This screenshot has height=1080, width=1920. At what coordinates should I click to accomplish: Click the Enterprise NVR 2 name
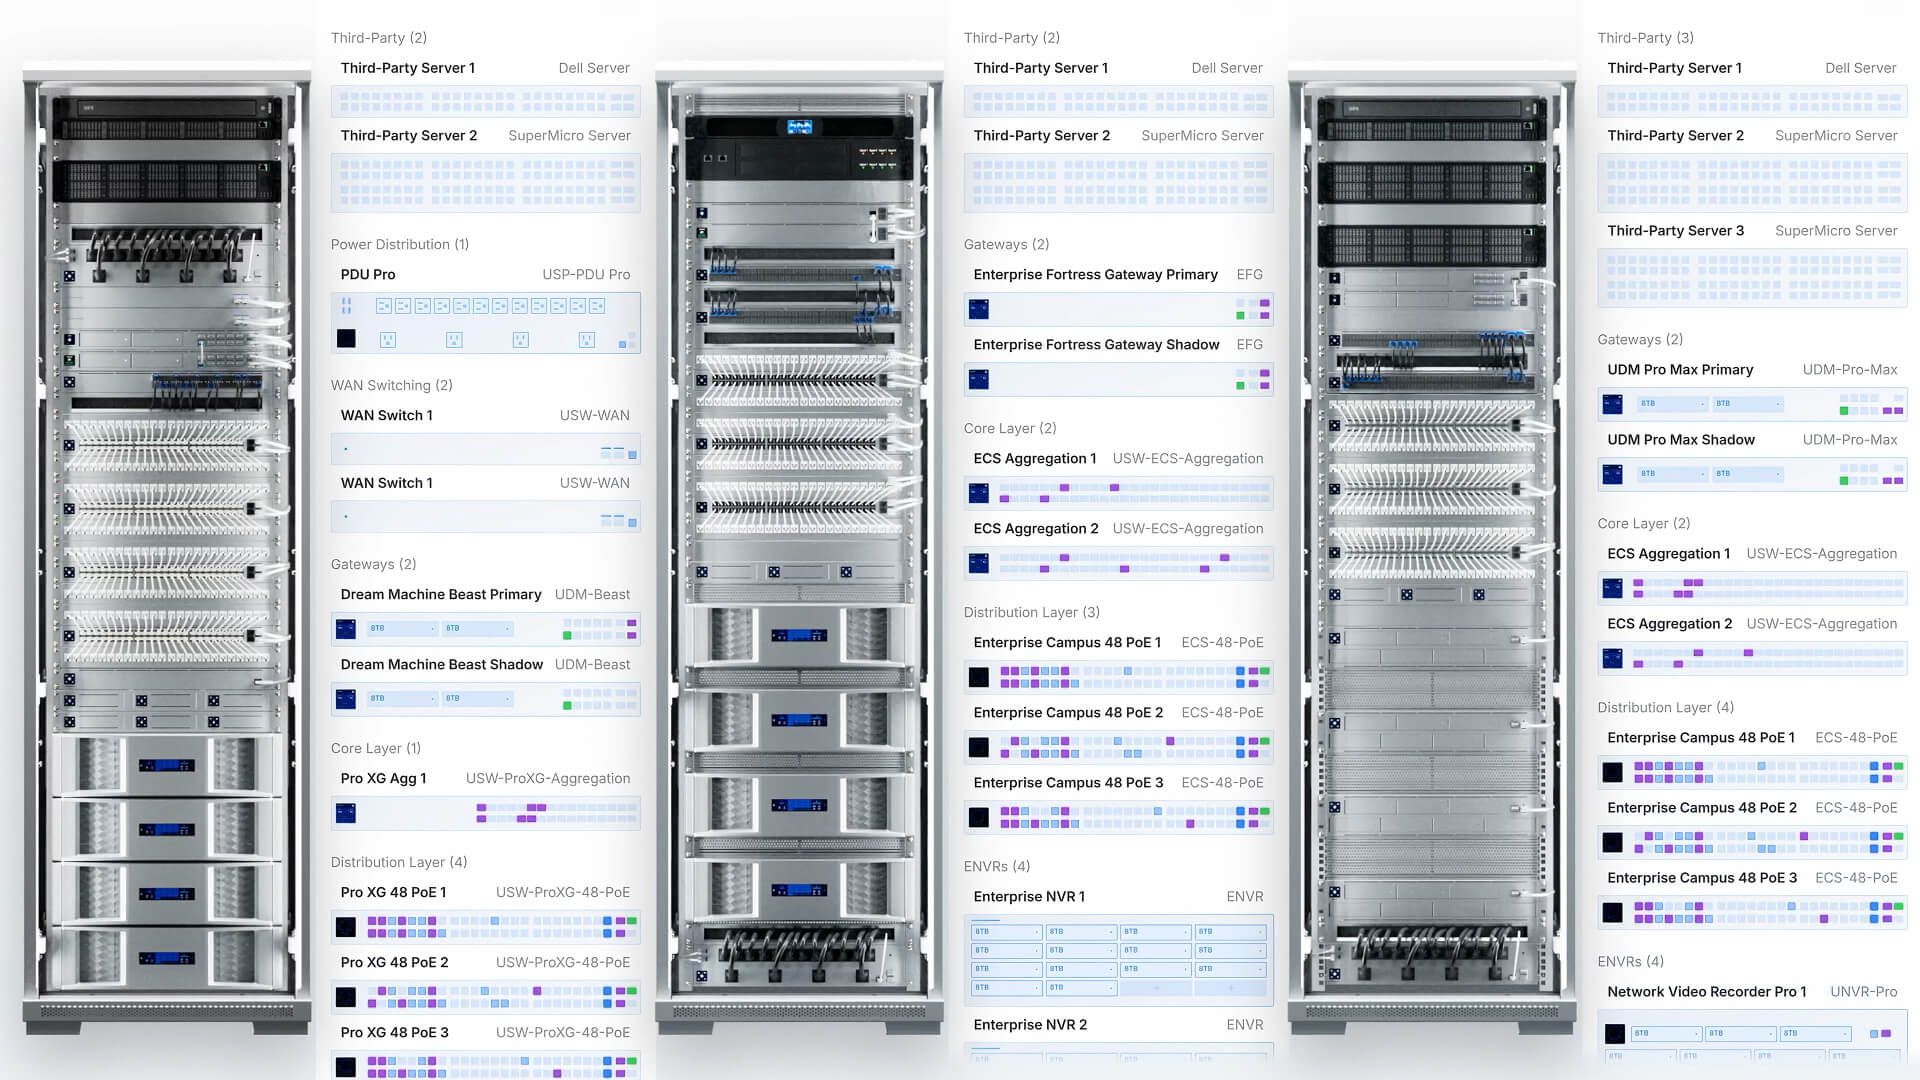pos(1031,1024)
